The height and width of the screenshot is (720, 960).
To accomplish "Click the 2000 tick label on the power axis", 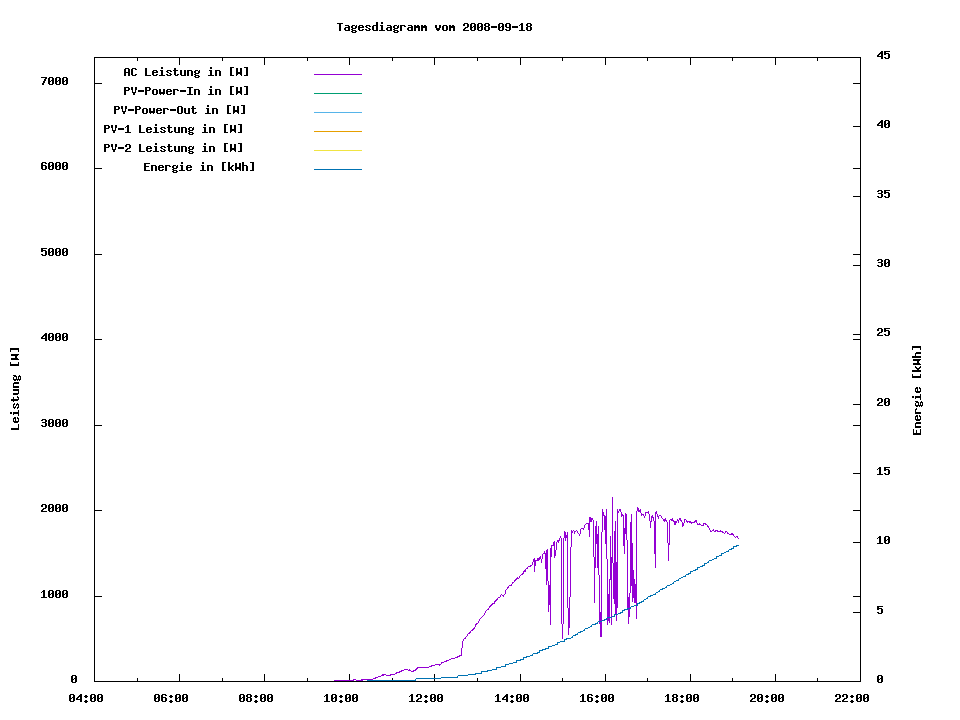I will [54, 510].
